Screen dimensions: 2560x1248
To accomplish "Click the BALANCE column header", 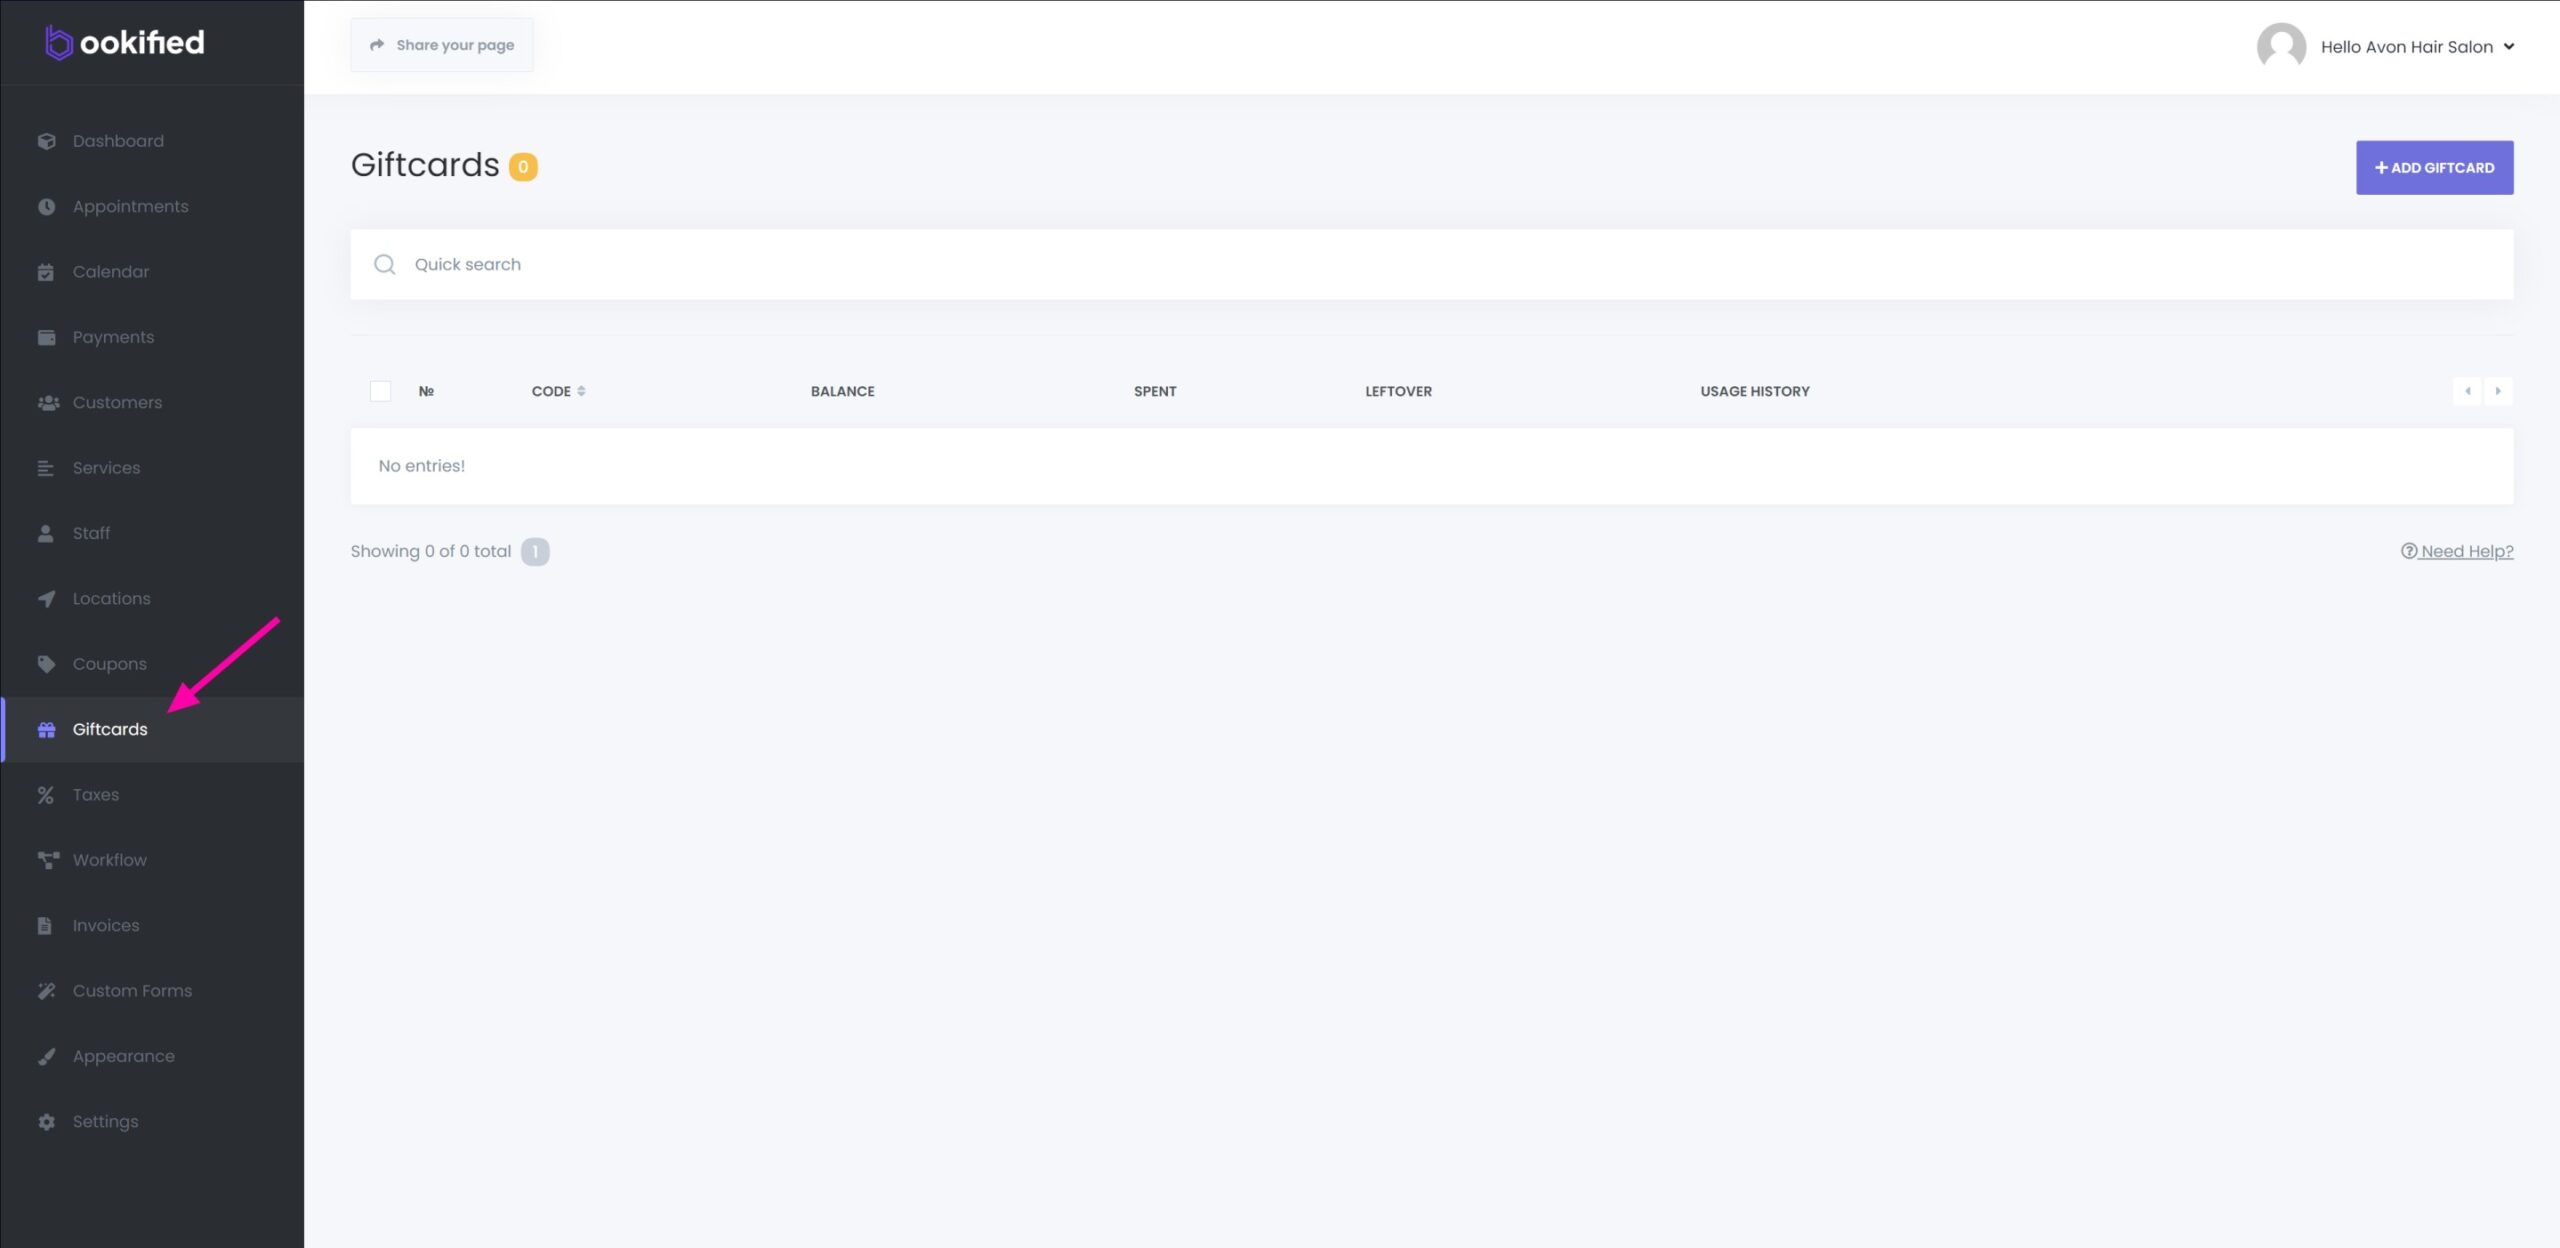I will click(842, 391).
